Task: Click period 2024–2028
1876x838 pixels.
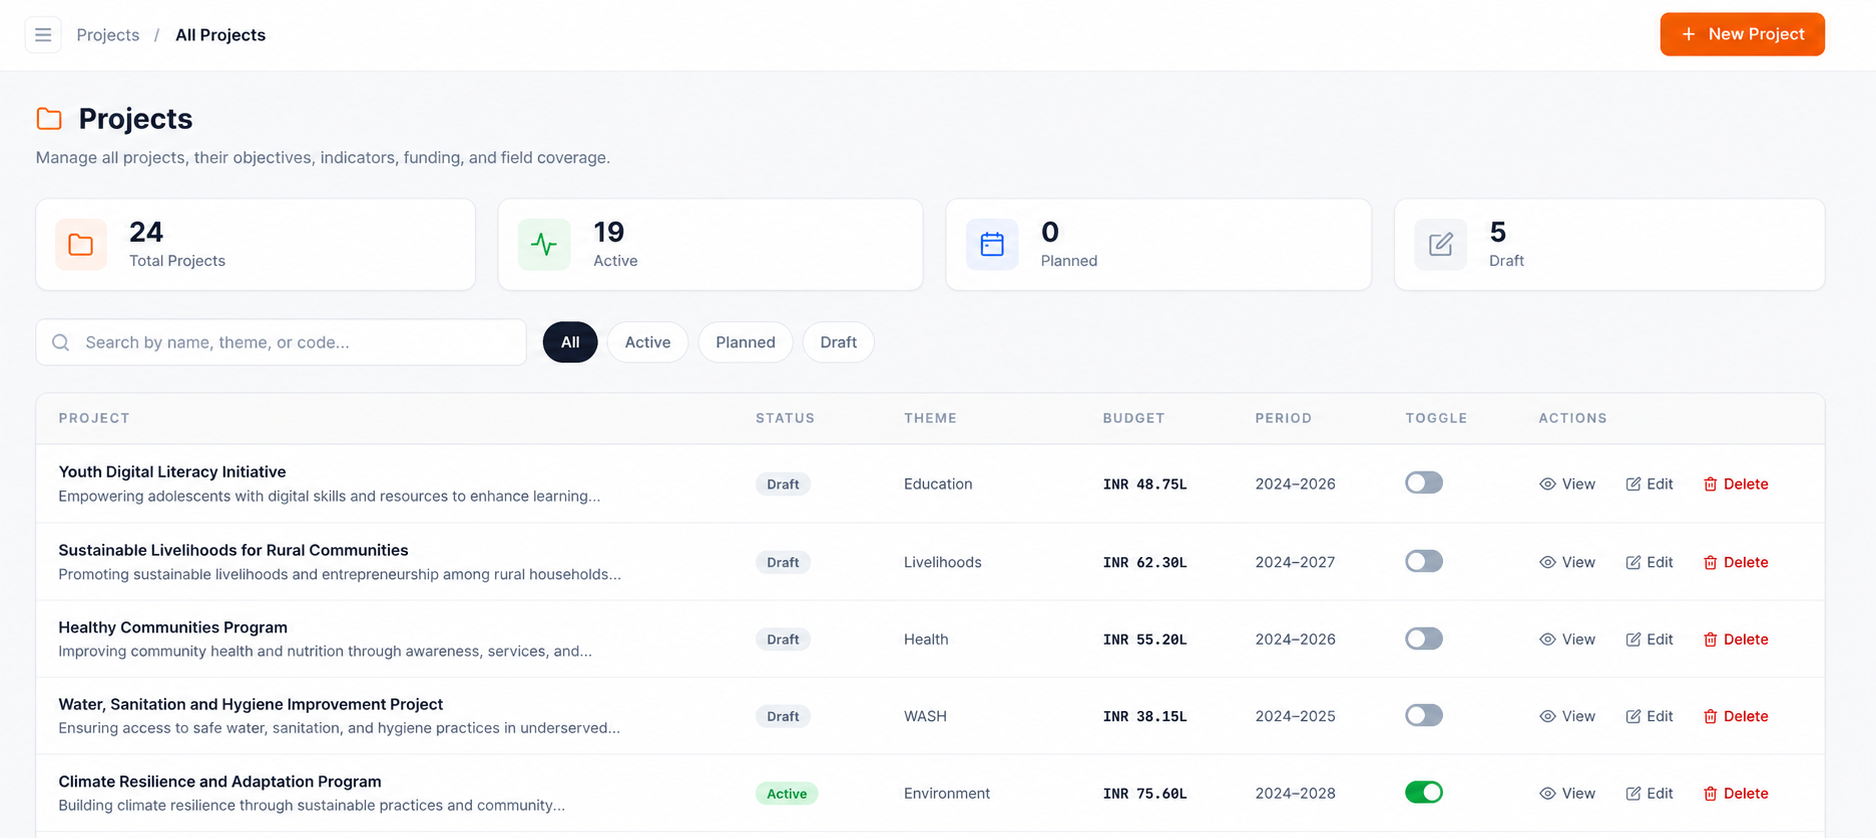Action: [x=1295, y=793]
